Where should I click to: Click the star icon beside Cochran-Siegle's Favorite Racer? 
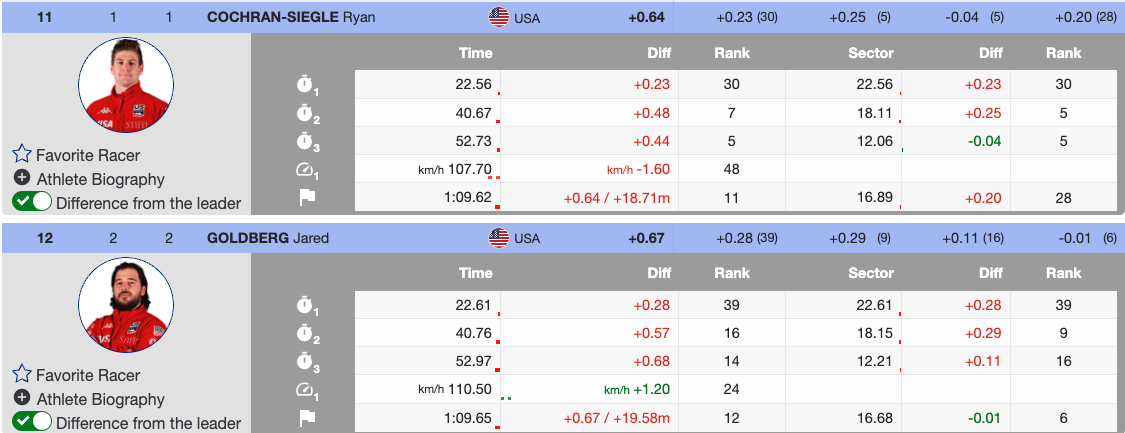[22, 155]
